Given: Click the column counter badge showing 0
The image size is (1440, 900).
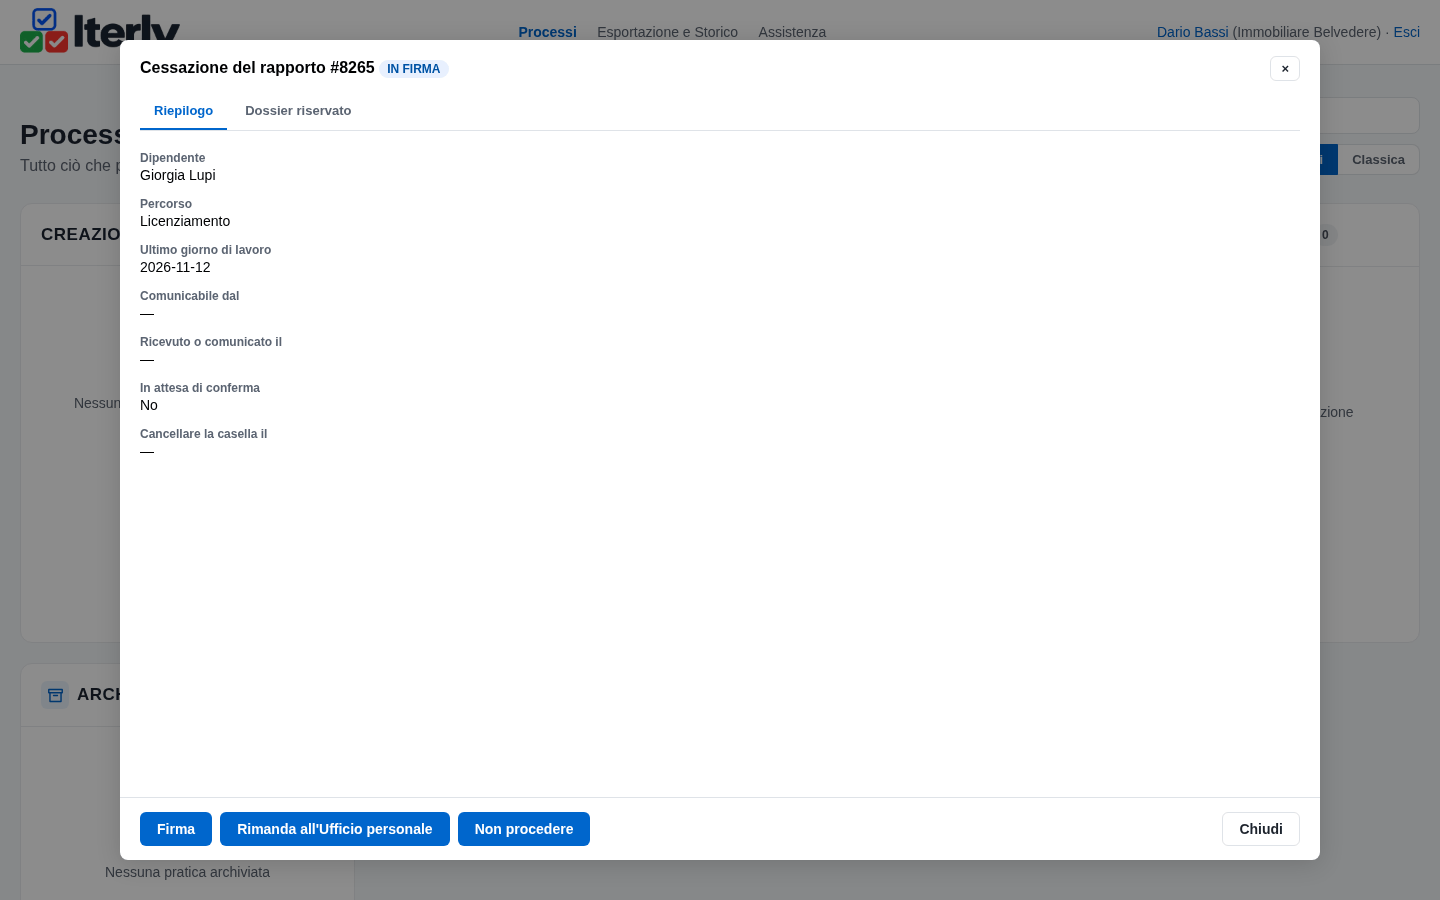Looking at the screenshot, I should tap(1326, 235).
